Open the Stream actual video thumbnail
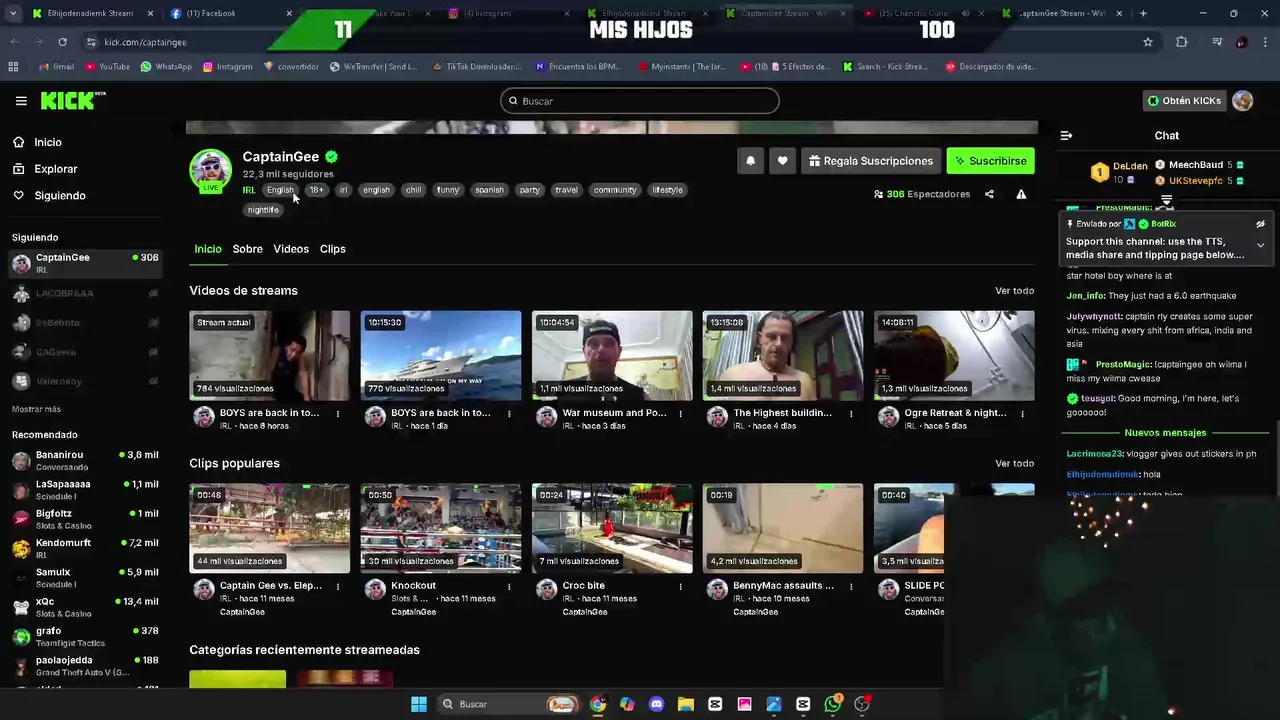 pos(270,355)
